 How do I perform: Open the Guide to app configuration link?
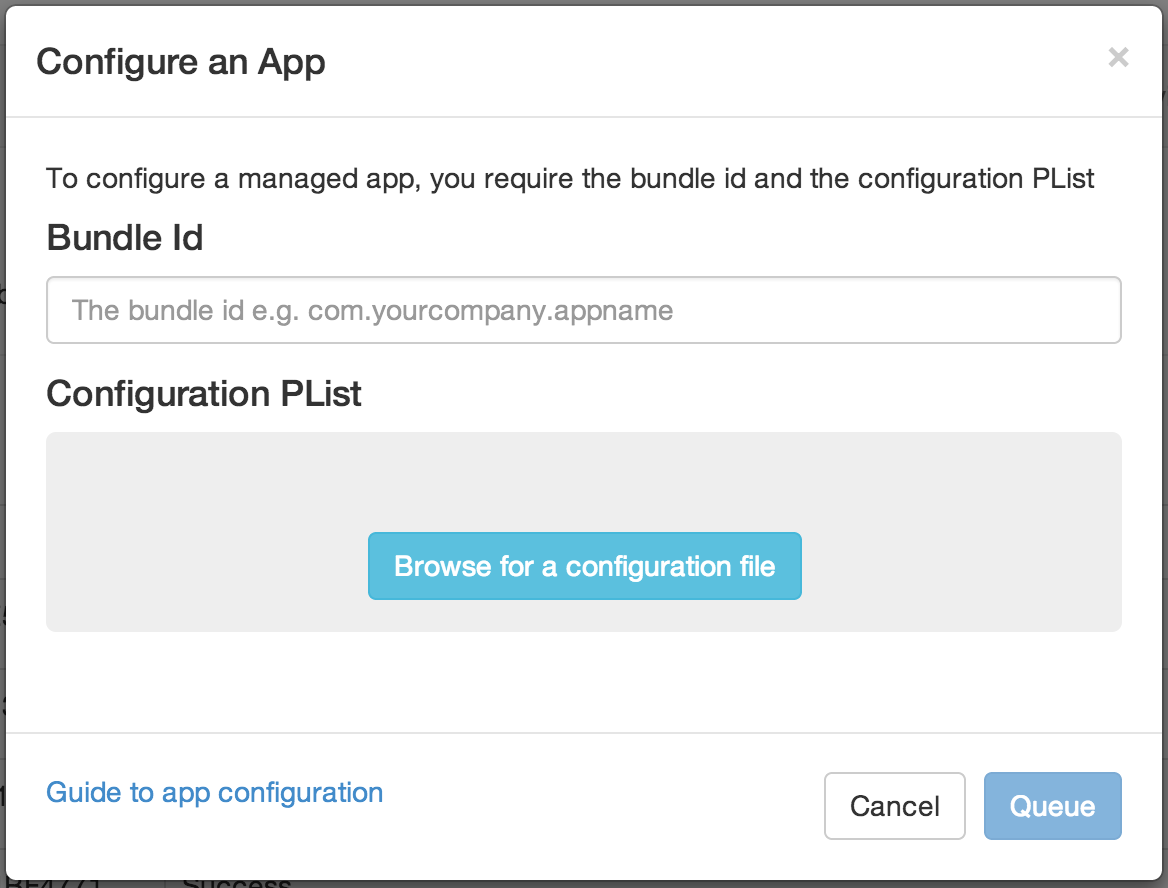(214, 793)
